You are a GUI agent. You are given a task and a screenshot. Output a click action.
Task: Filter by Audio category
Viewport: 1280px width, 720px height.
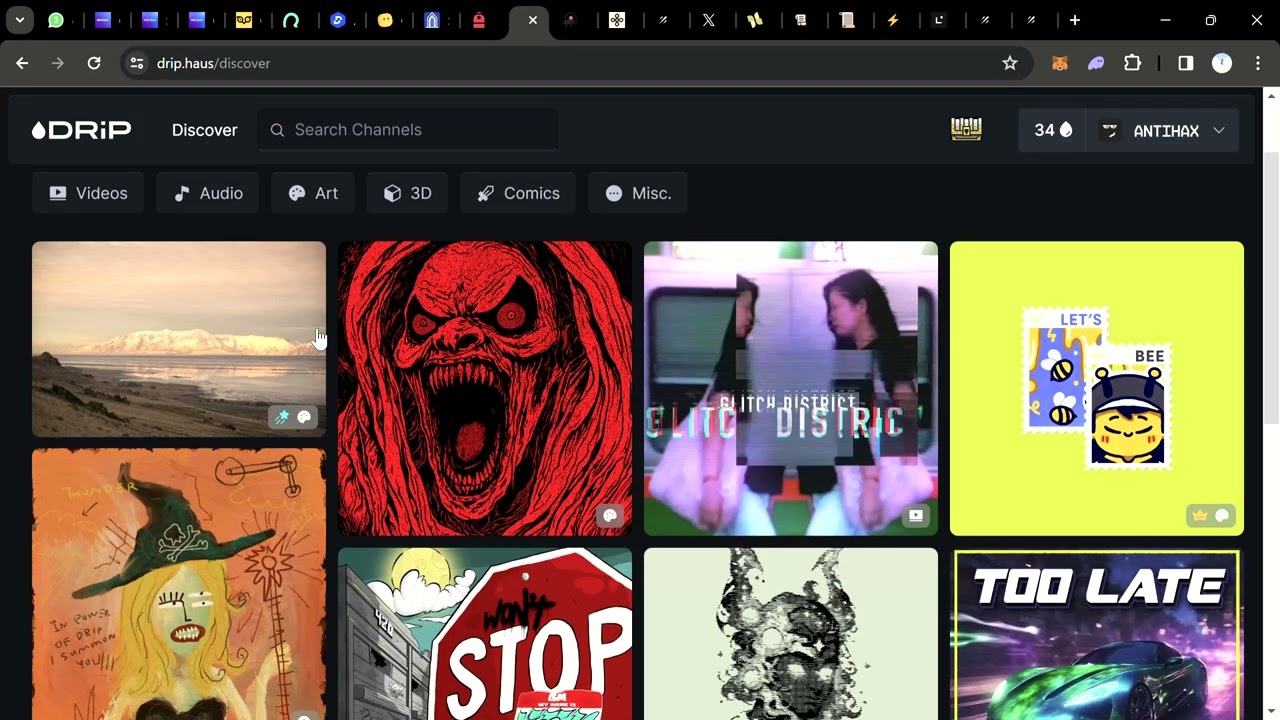208,193
